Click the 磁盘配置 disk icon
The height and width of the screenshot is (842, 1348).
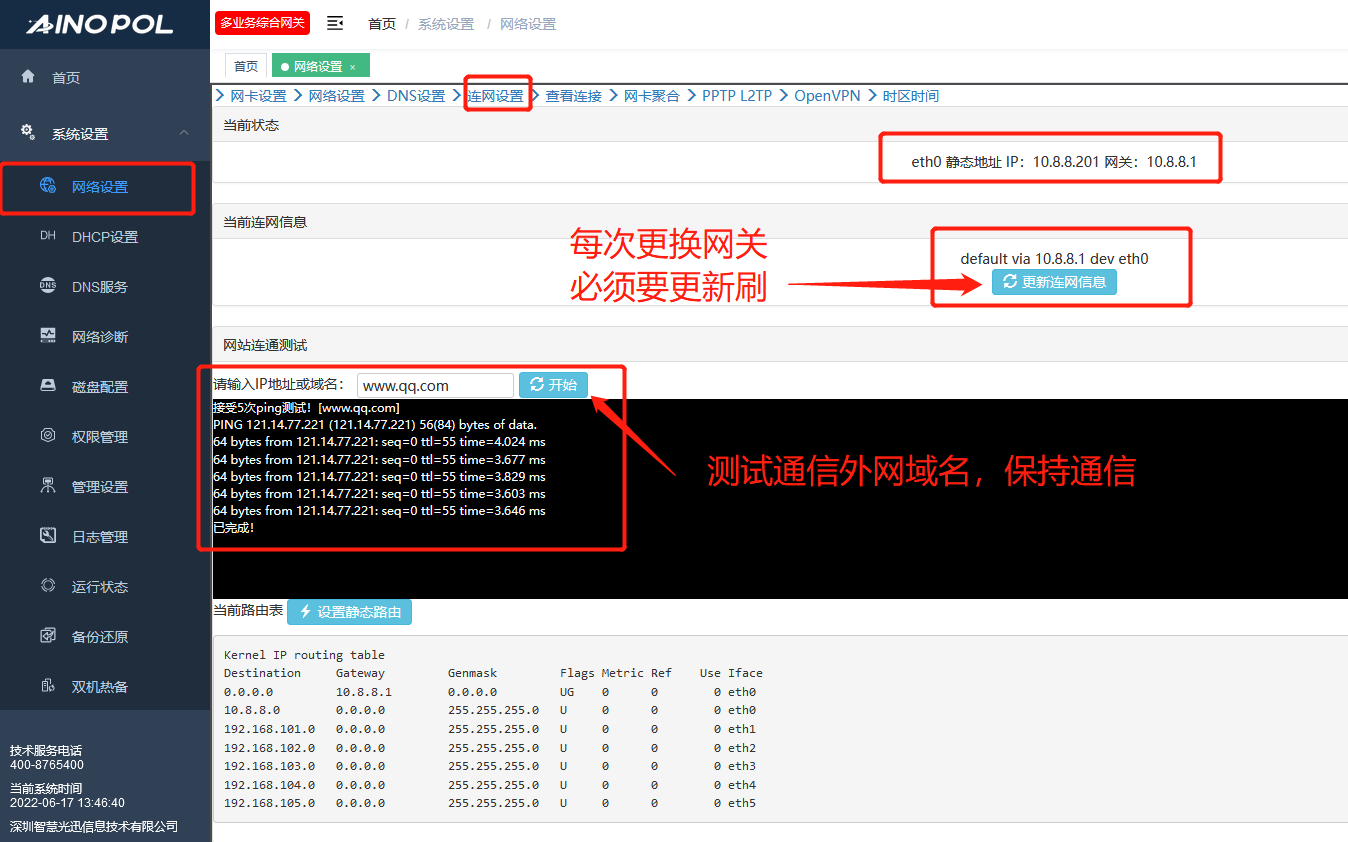tap(48, 386)
